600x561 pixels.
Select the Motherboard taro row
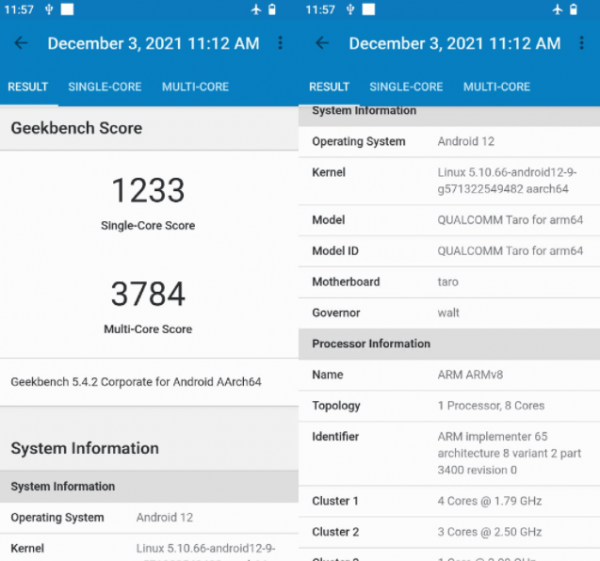coord(449,282)
